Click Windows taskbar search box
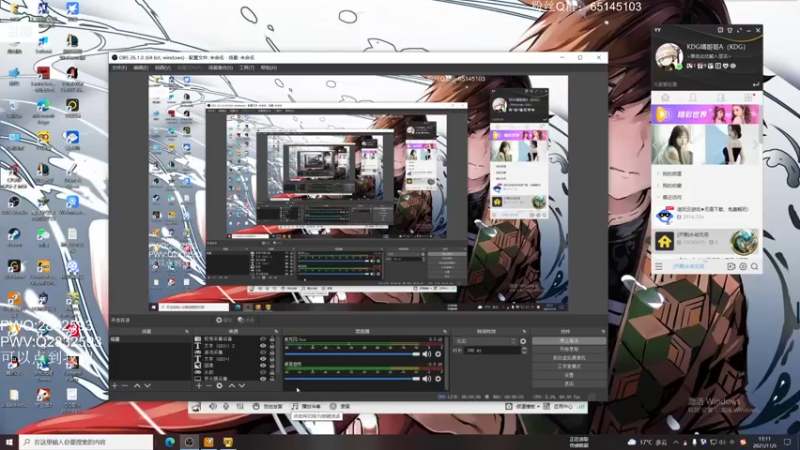The width and height of the screenshot is (800, 450). click(86, 442)
